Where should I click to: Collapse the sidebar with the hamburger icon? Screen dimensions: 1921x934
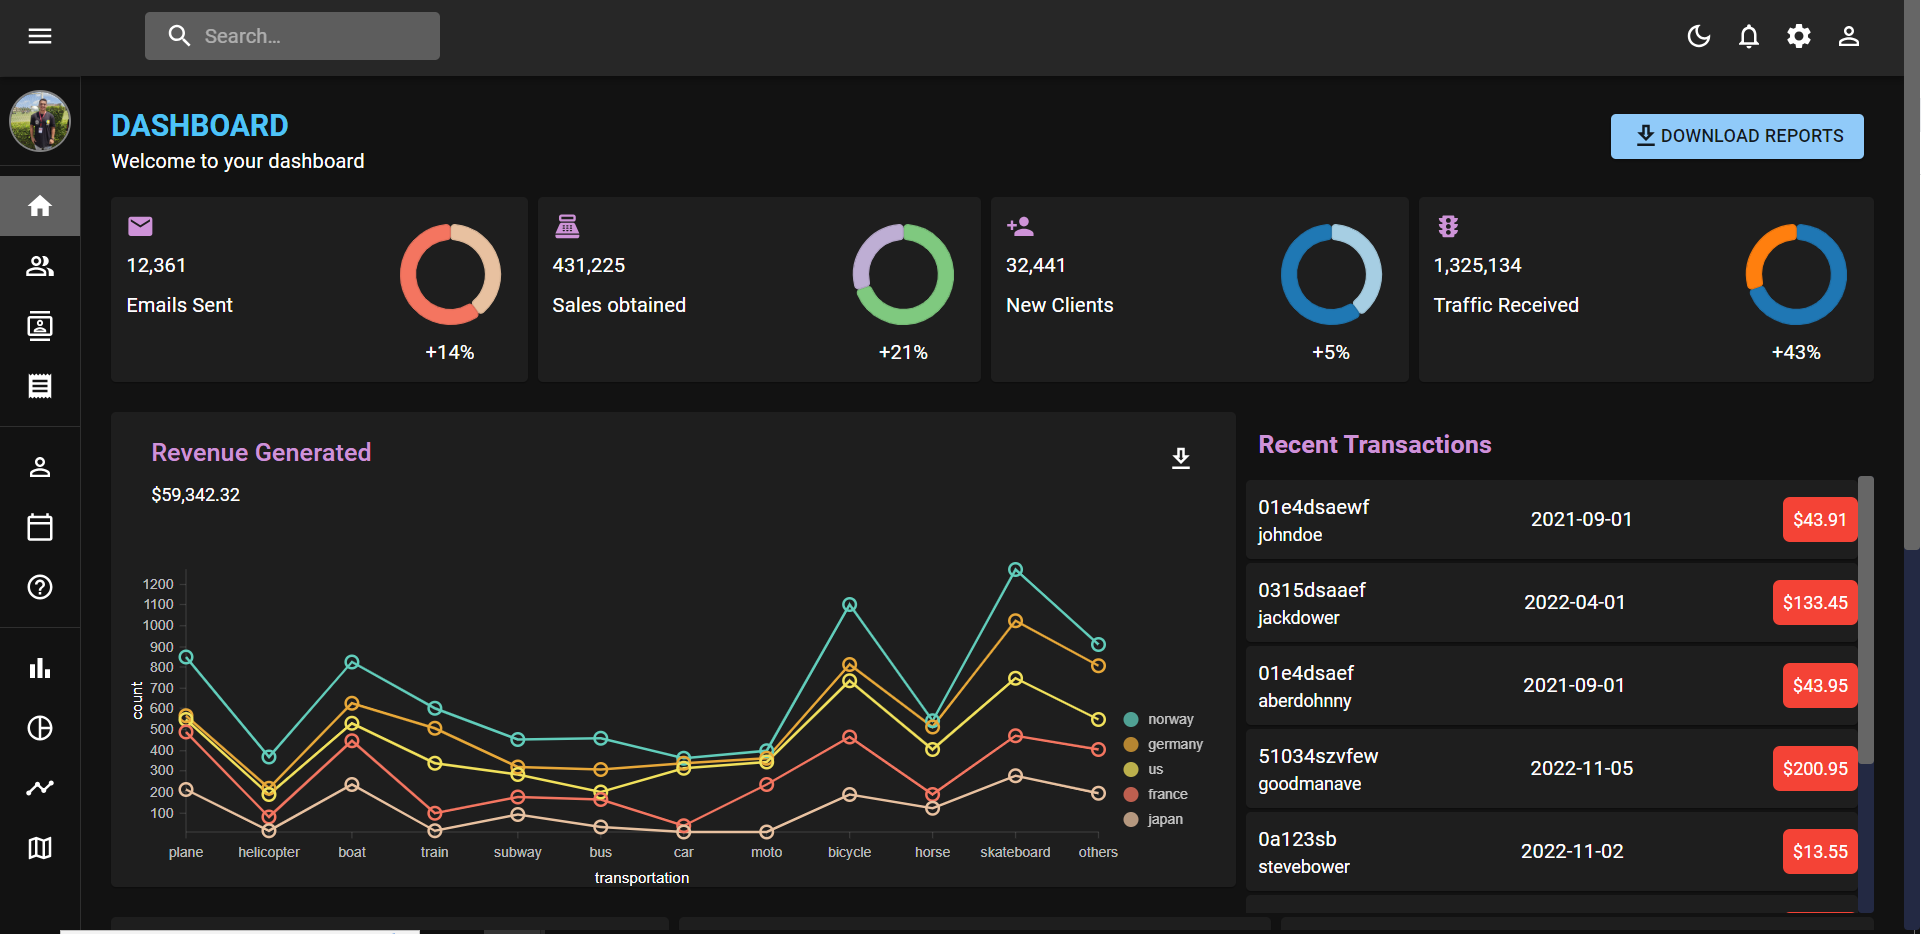(40, 36)
